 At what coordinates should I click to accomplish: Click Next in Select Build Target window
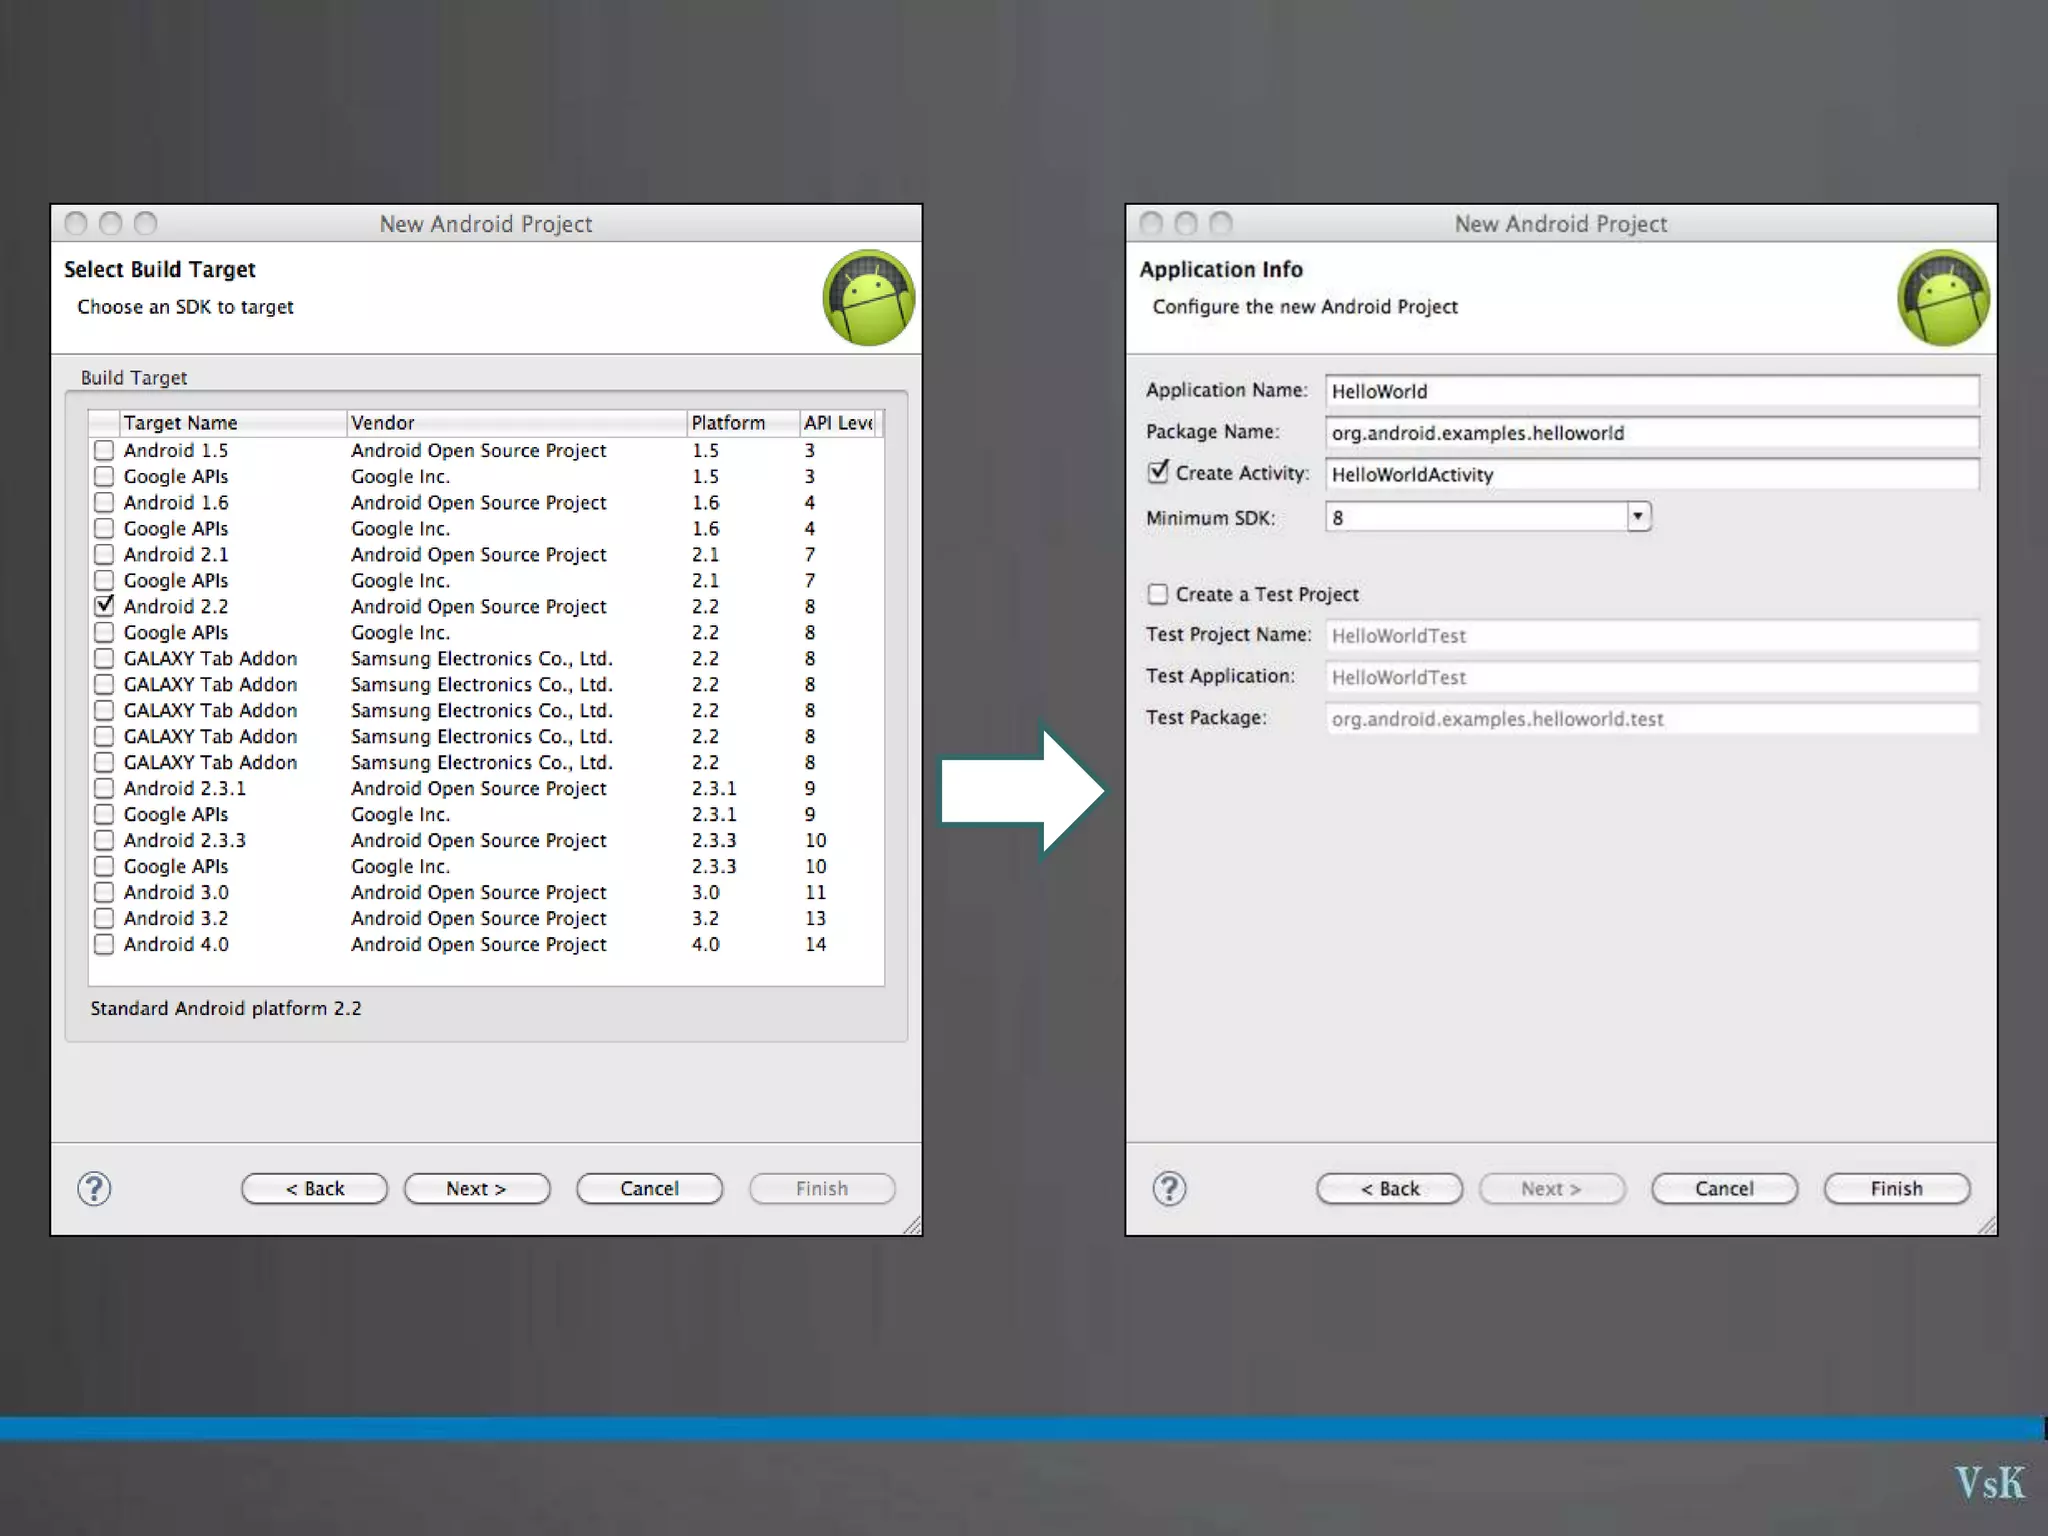[x=477, y=1188]
